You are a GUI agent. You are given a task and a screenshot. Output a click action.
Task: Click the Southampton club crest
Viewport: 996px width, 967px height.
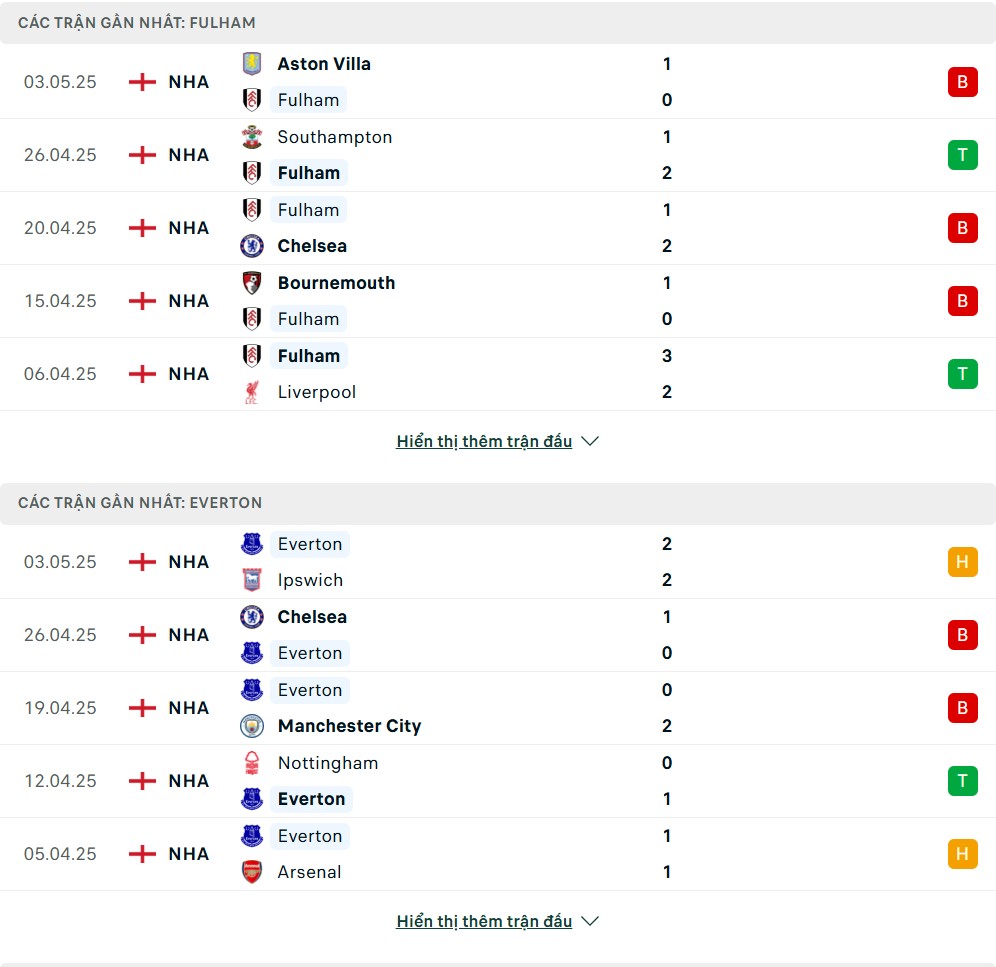pyautogui.click(x=252, y=137)
